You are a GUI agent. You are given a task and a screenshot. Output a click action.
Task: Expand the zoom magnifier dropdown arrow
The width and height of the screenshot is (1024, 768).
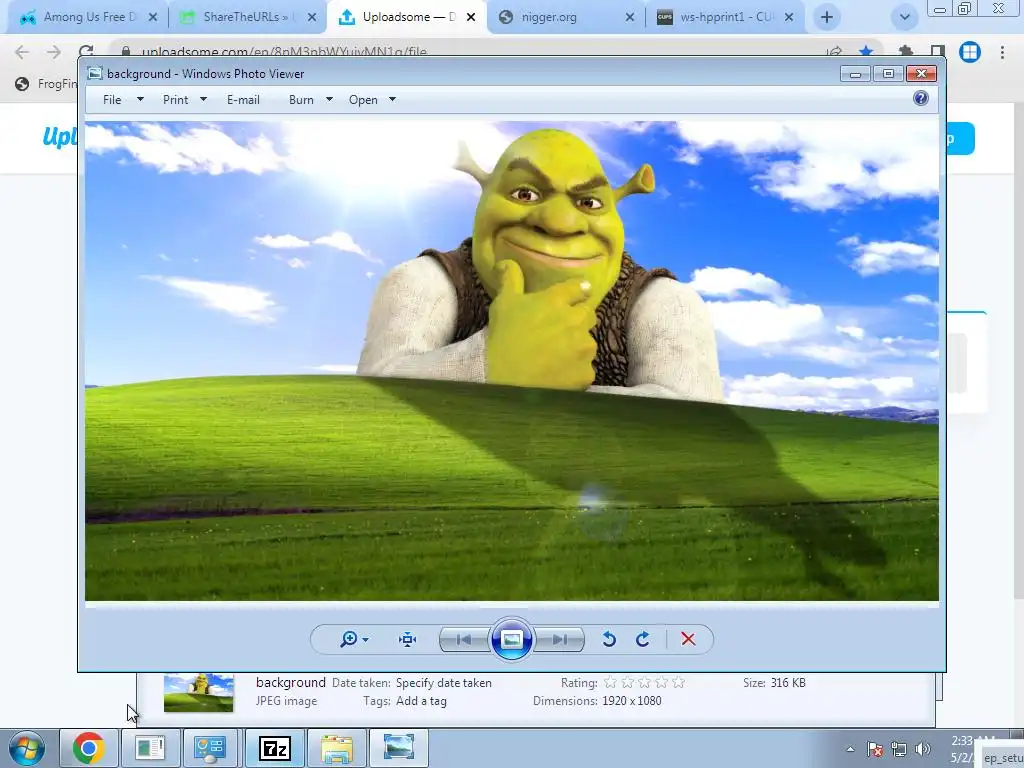click(x=366, y=640)
